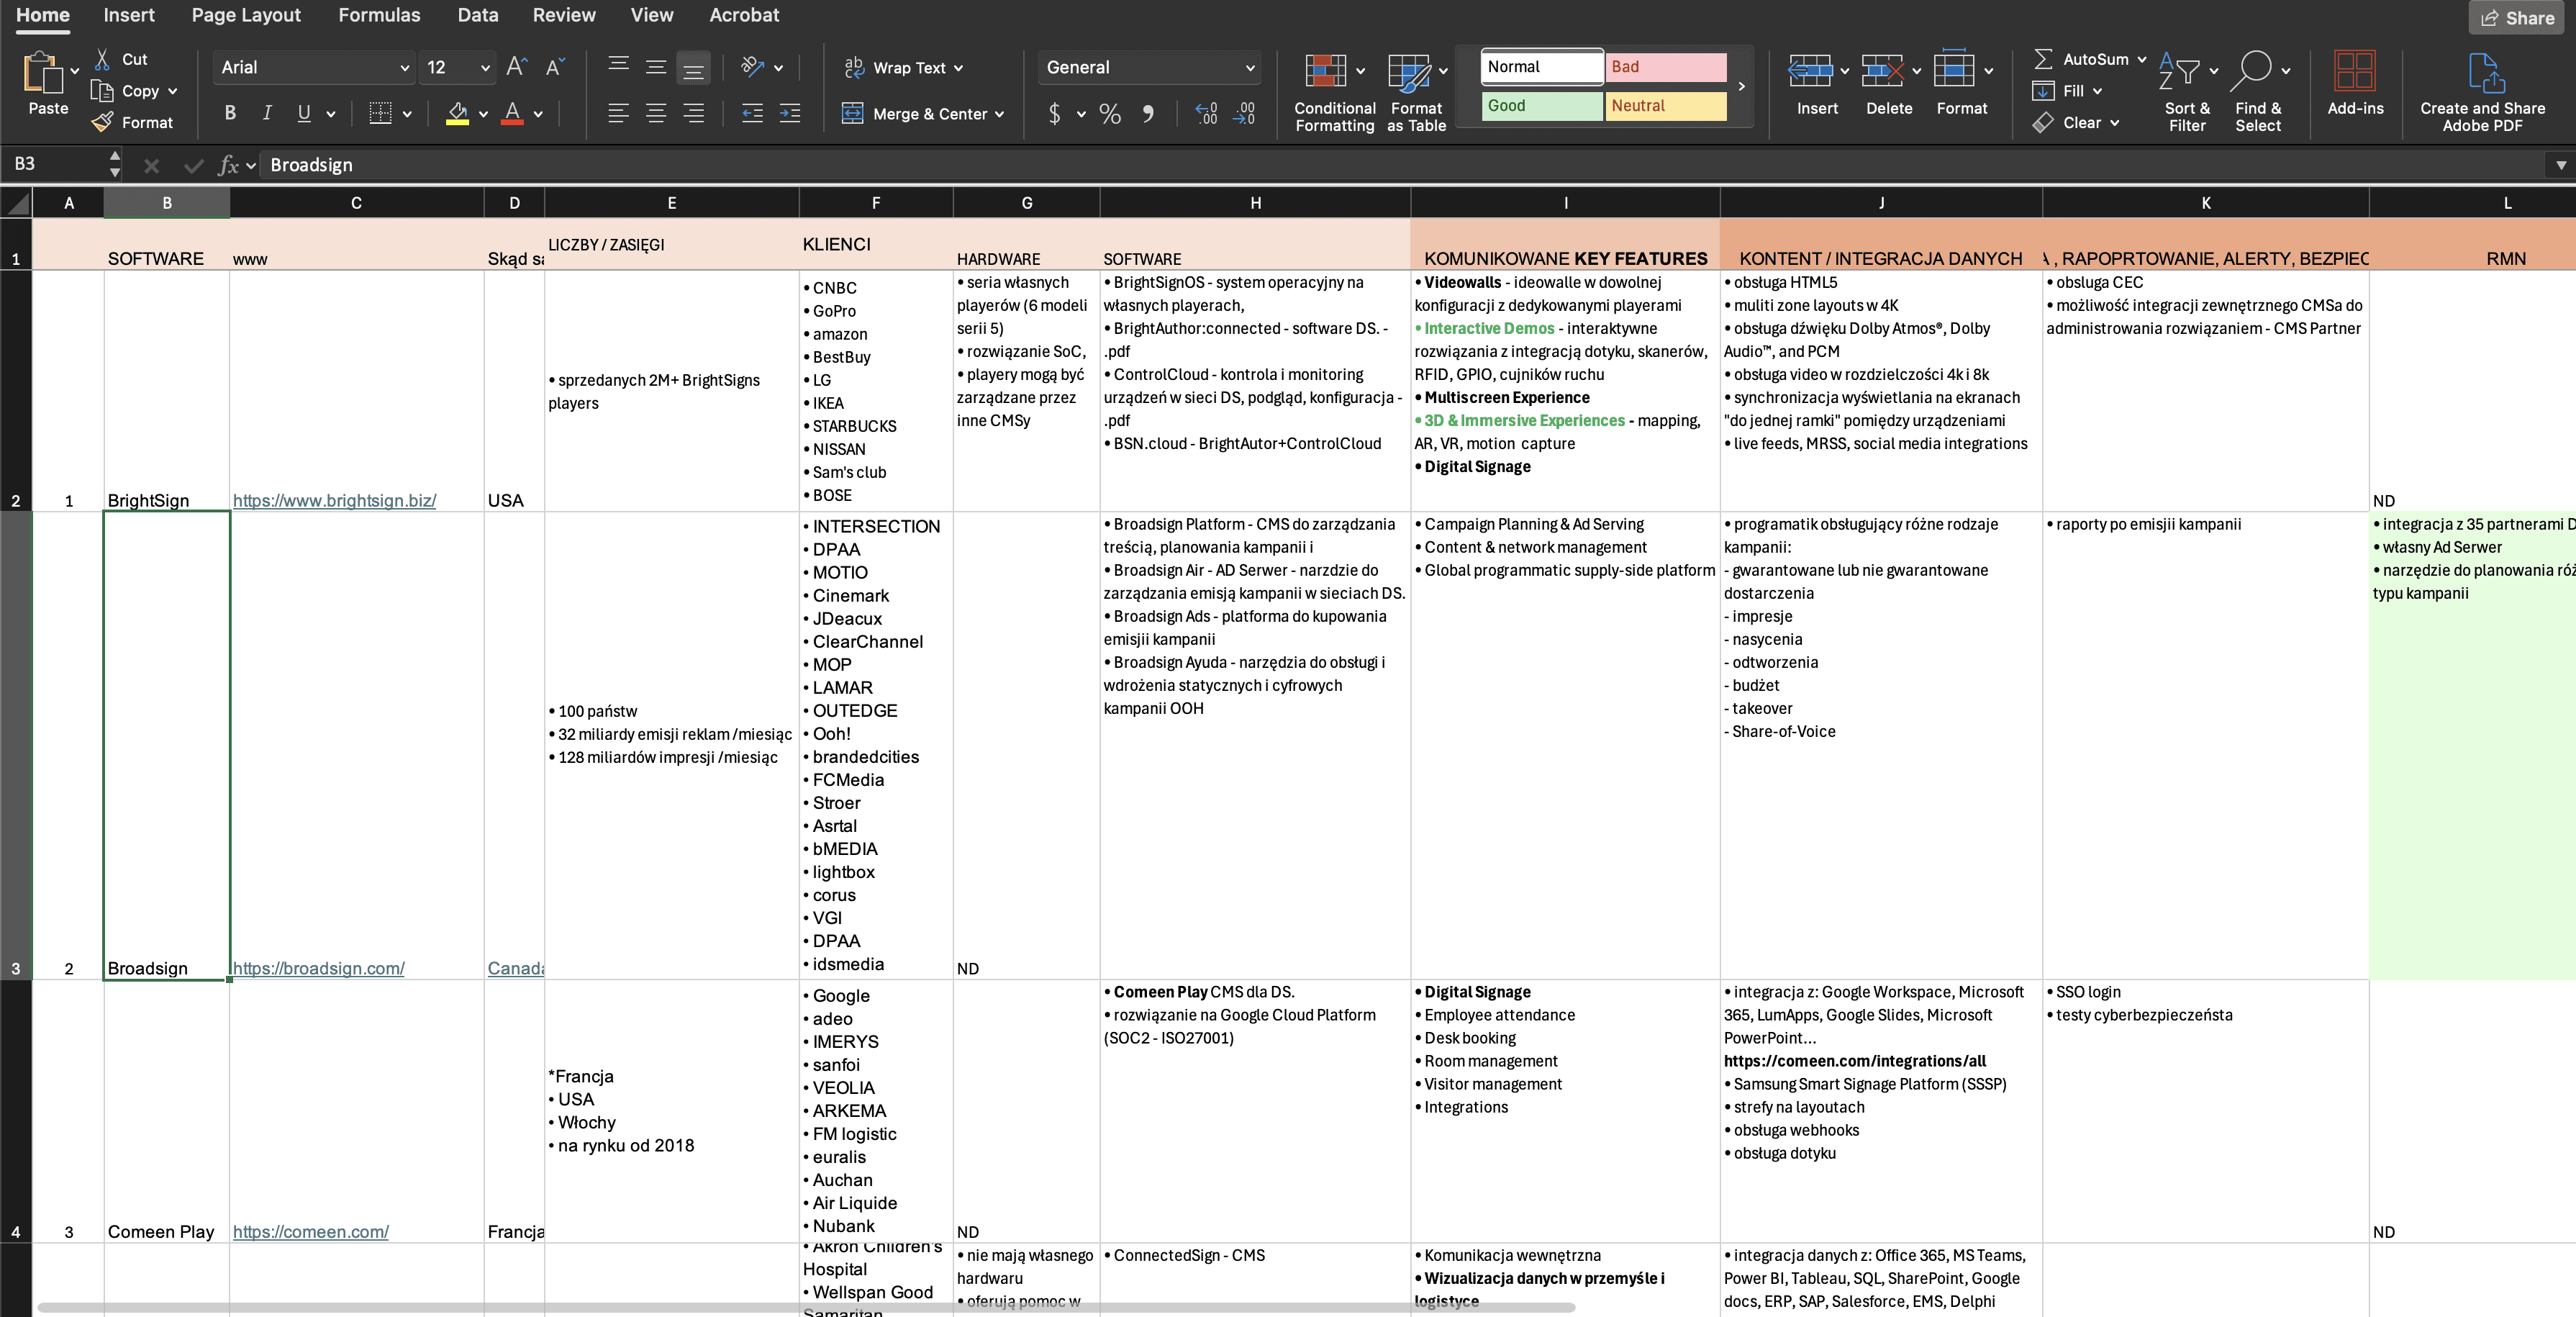
Task: Click the B3 name box field
Action: (x=55, y=164)
